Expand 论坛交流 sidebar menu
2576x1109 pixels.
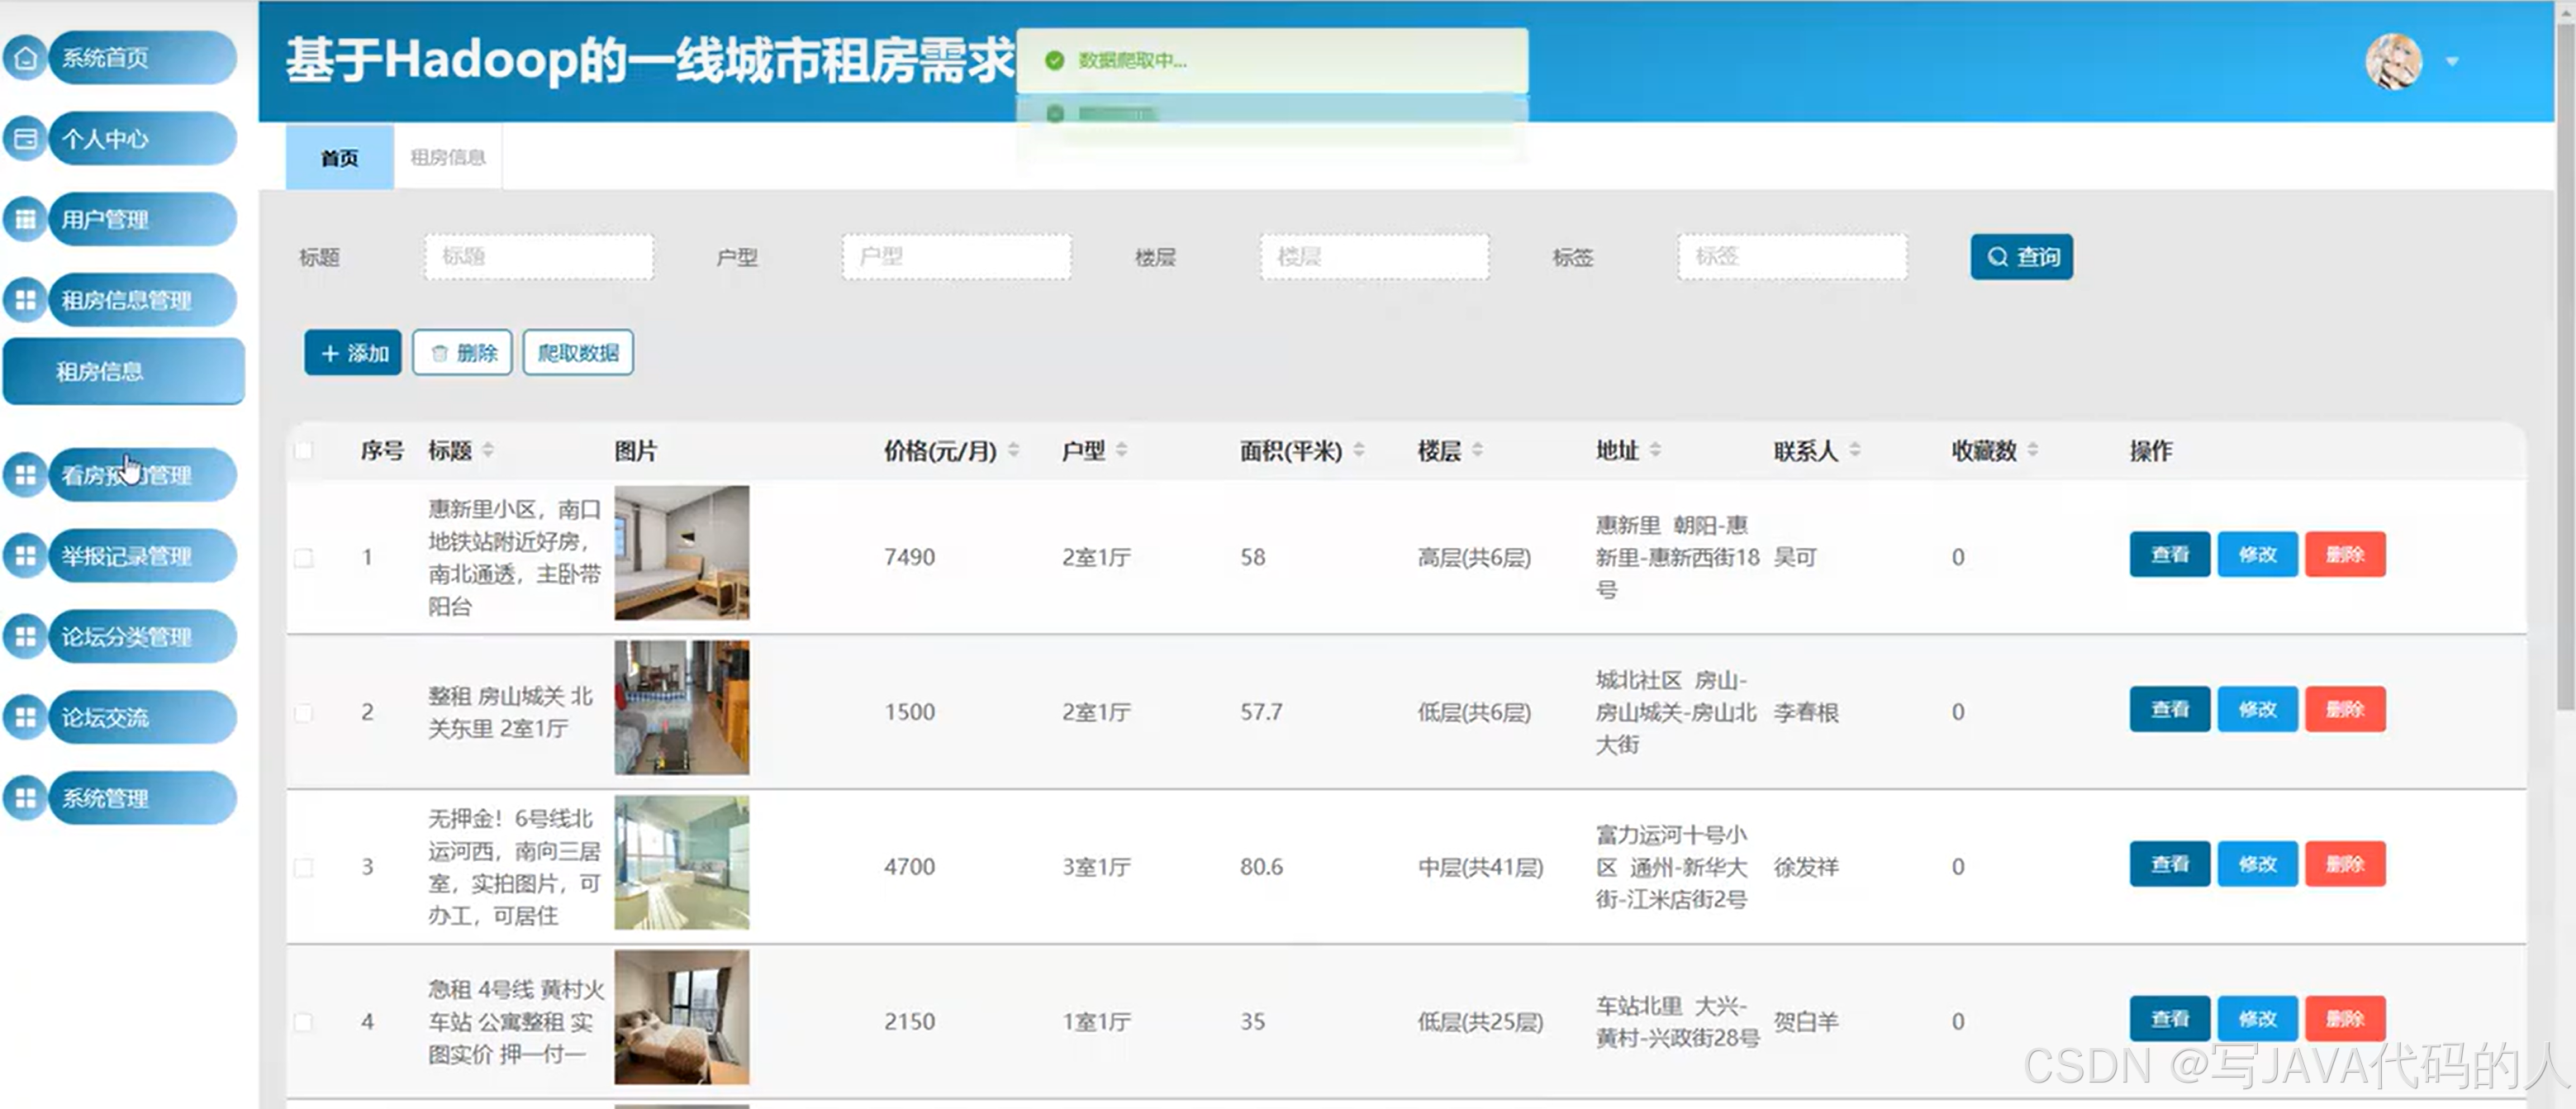[142, 717]
